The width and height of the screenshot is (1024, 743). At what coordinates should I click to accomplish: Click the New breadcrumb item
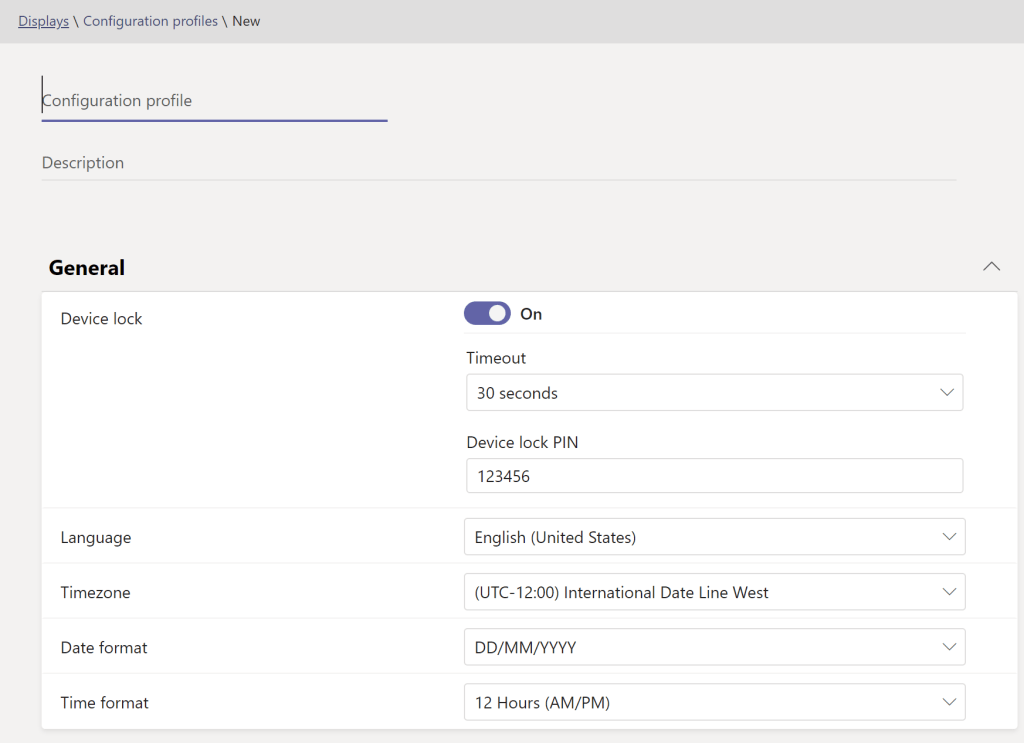[x=246, y=21]
